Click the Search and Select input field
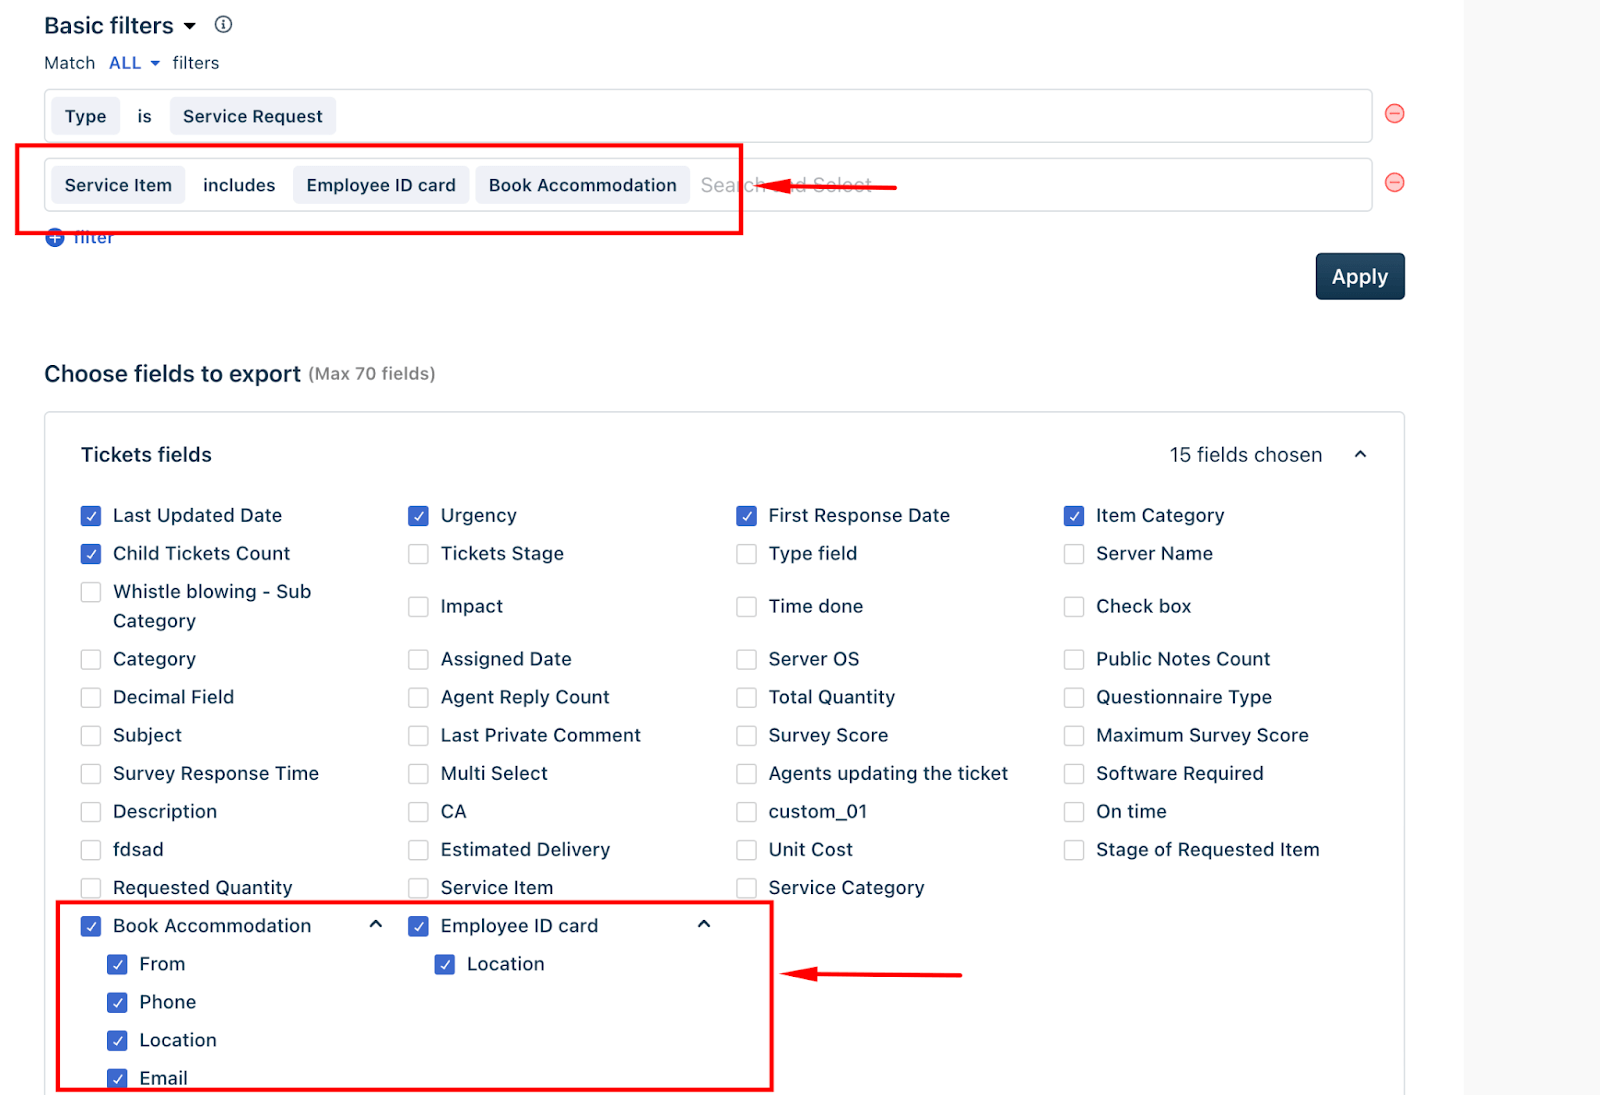Image resolution: width=1600 pixels, height=1095 pixels. coord(1030,185)
